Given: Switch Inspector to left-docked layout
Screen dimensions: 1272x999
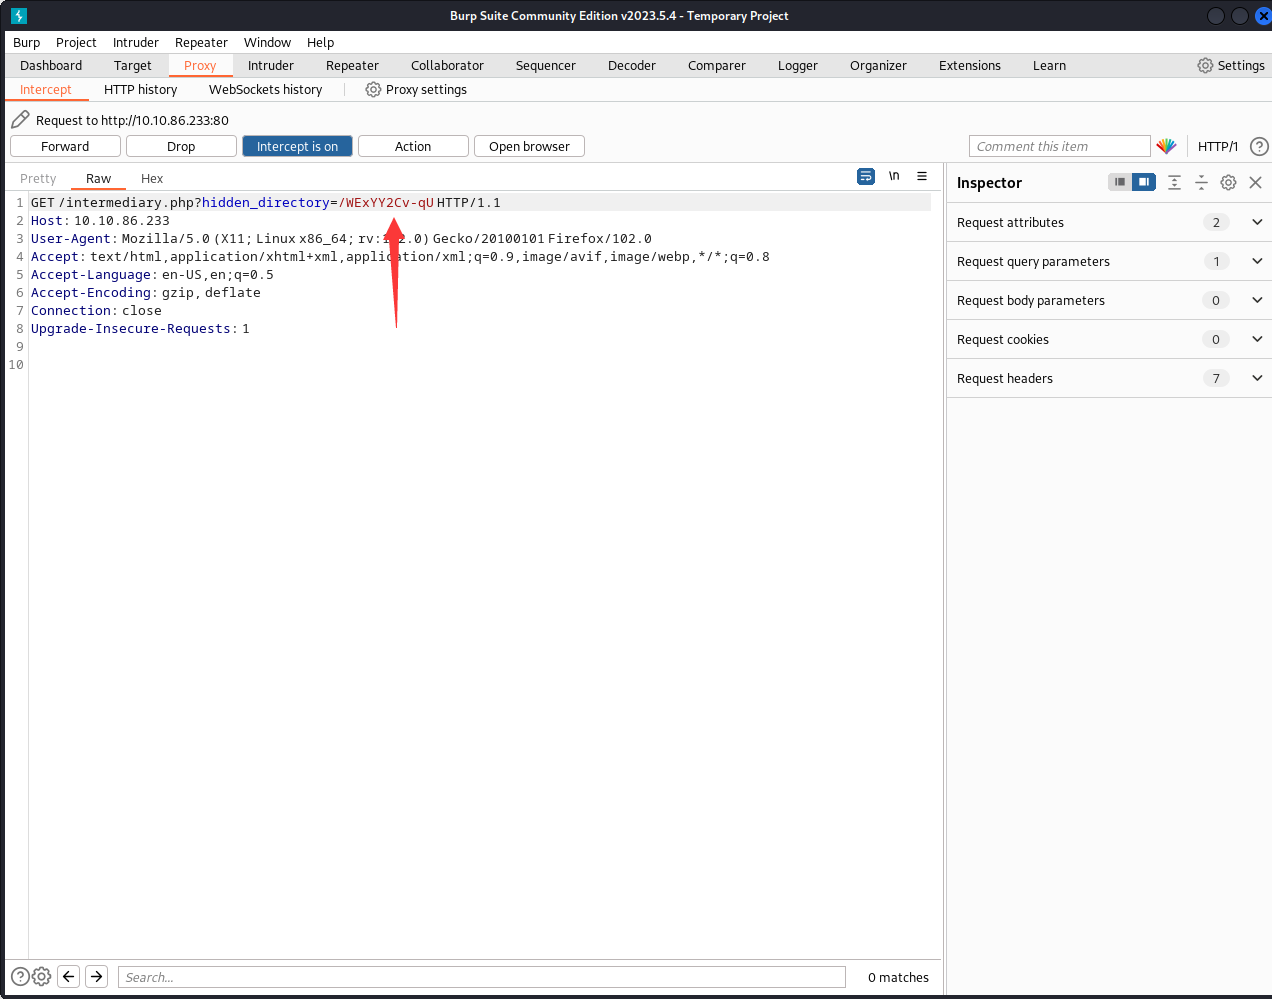Looking at the screenshot, I should (1120, 182).
